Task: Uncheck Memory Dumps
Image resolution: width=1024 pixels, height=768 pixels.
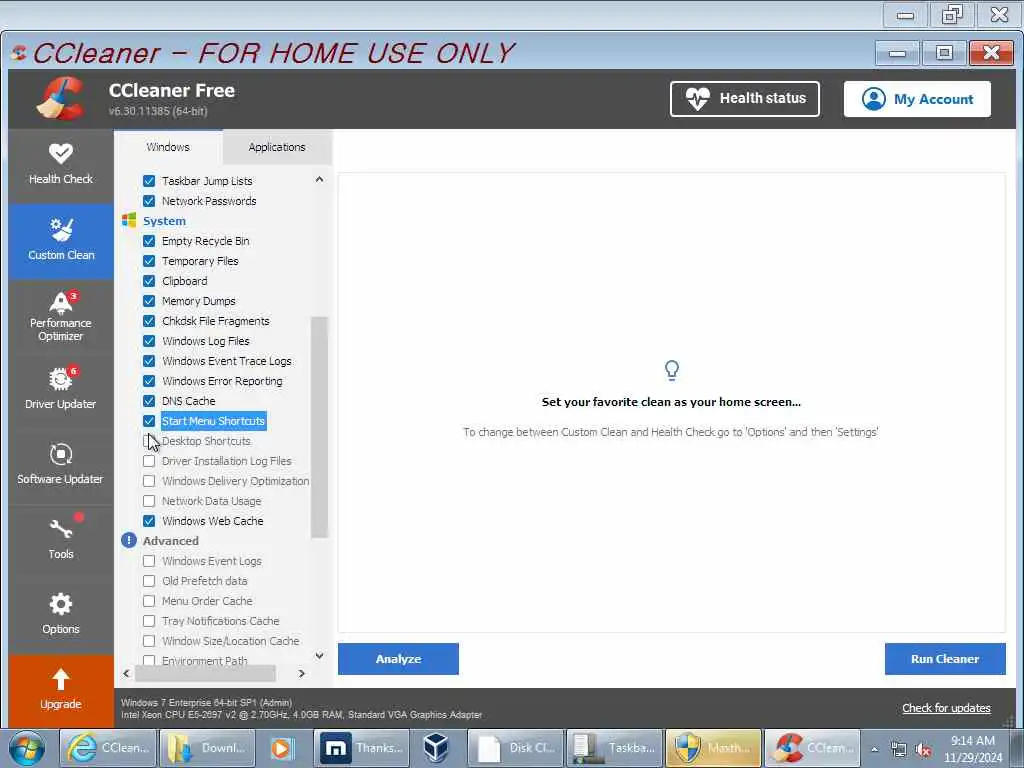Action: [149, 301]
